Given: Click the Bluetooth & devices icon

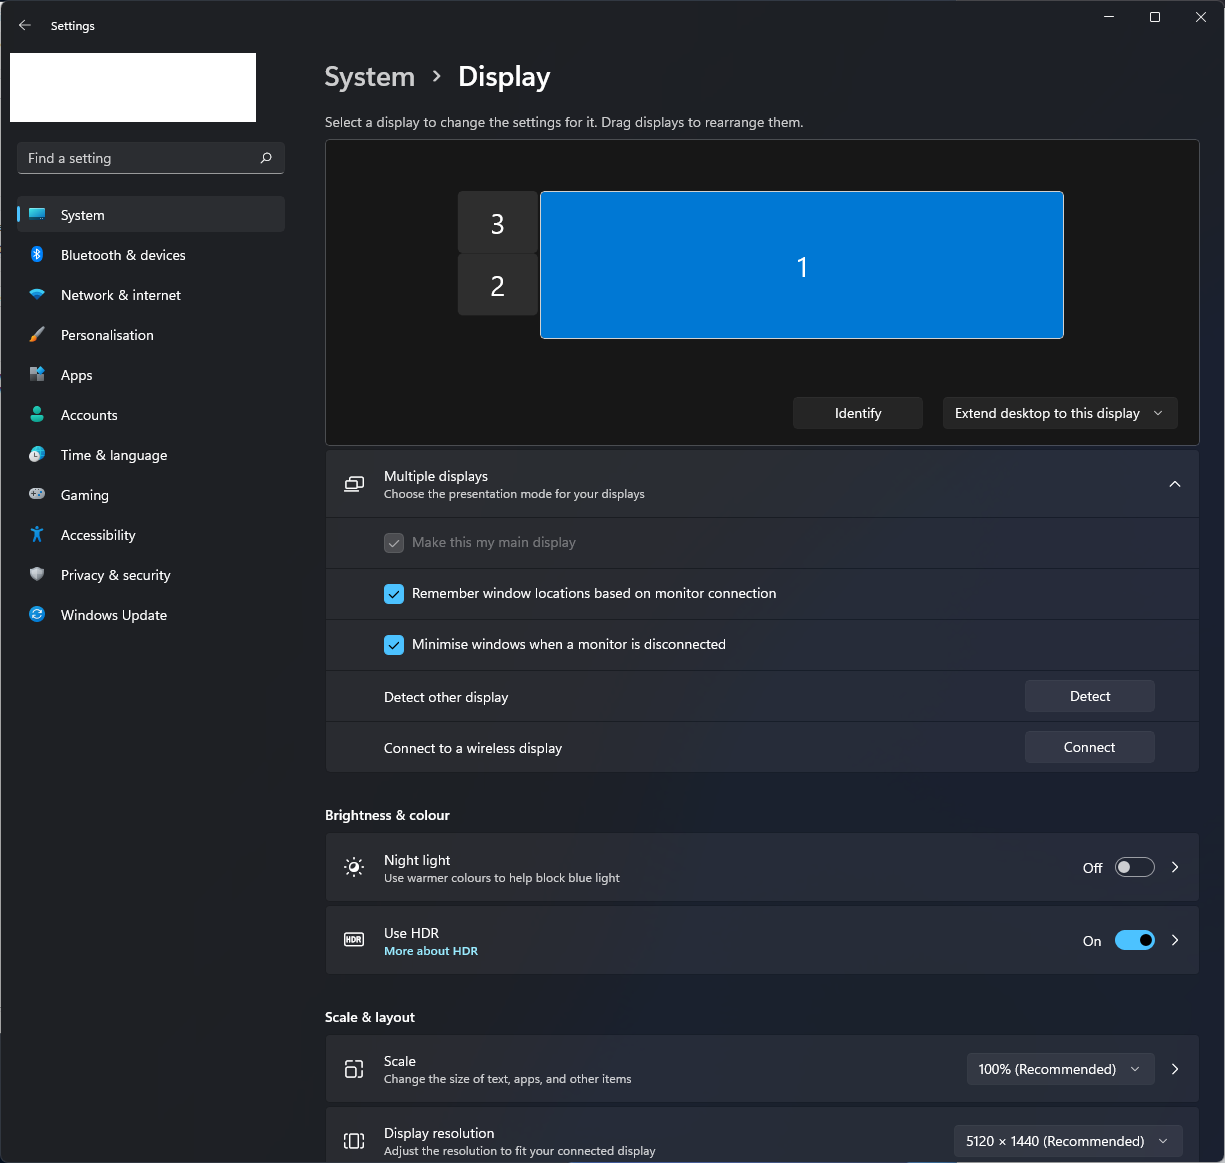Looking at the screenshot, I should pos(37,255).
